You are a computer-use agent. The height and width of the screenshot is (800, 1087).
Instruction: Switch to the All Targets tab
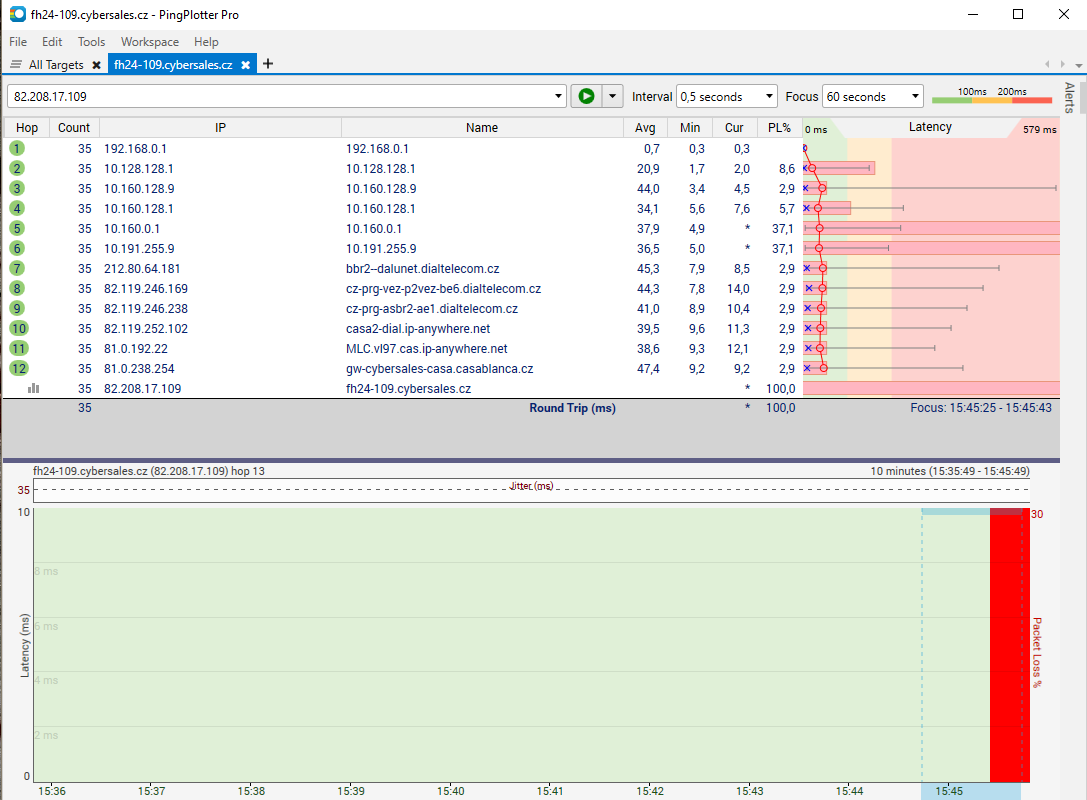pyautogui.click(x=55, y=65)
